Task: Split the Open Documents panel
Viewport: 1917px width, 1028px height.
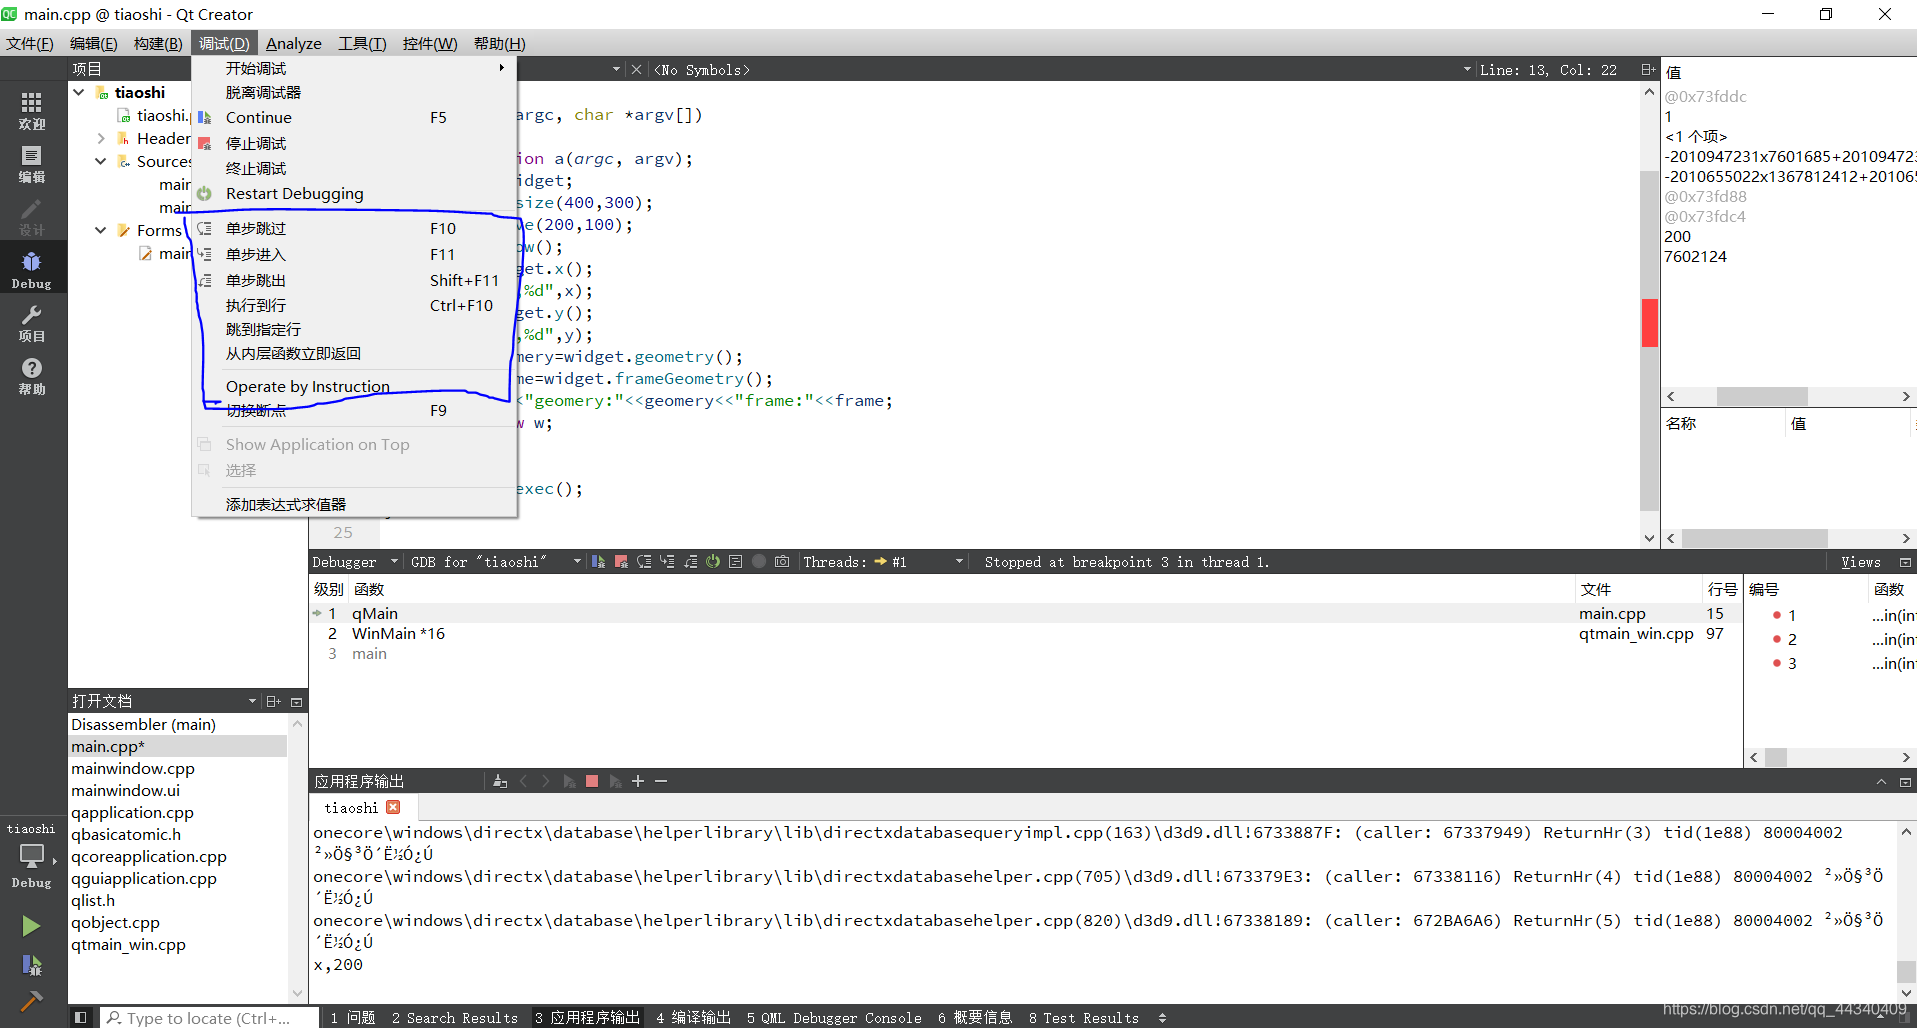Action: [274, 701]
